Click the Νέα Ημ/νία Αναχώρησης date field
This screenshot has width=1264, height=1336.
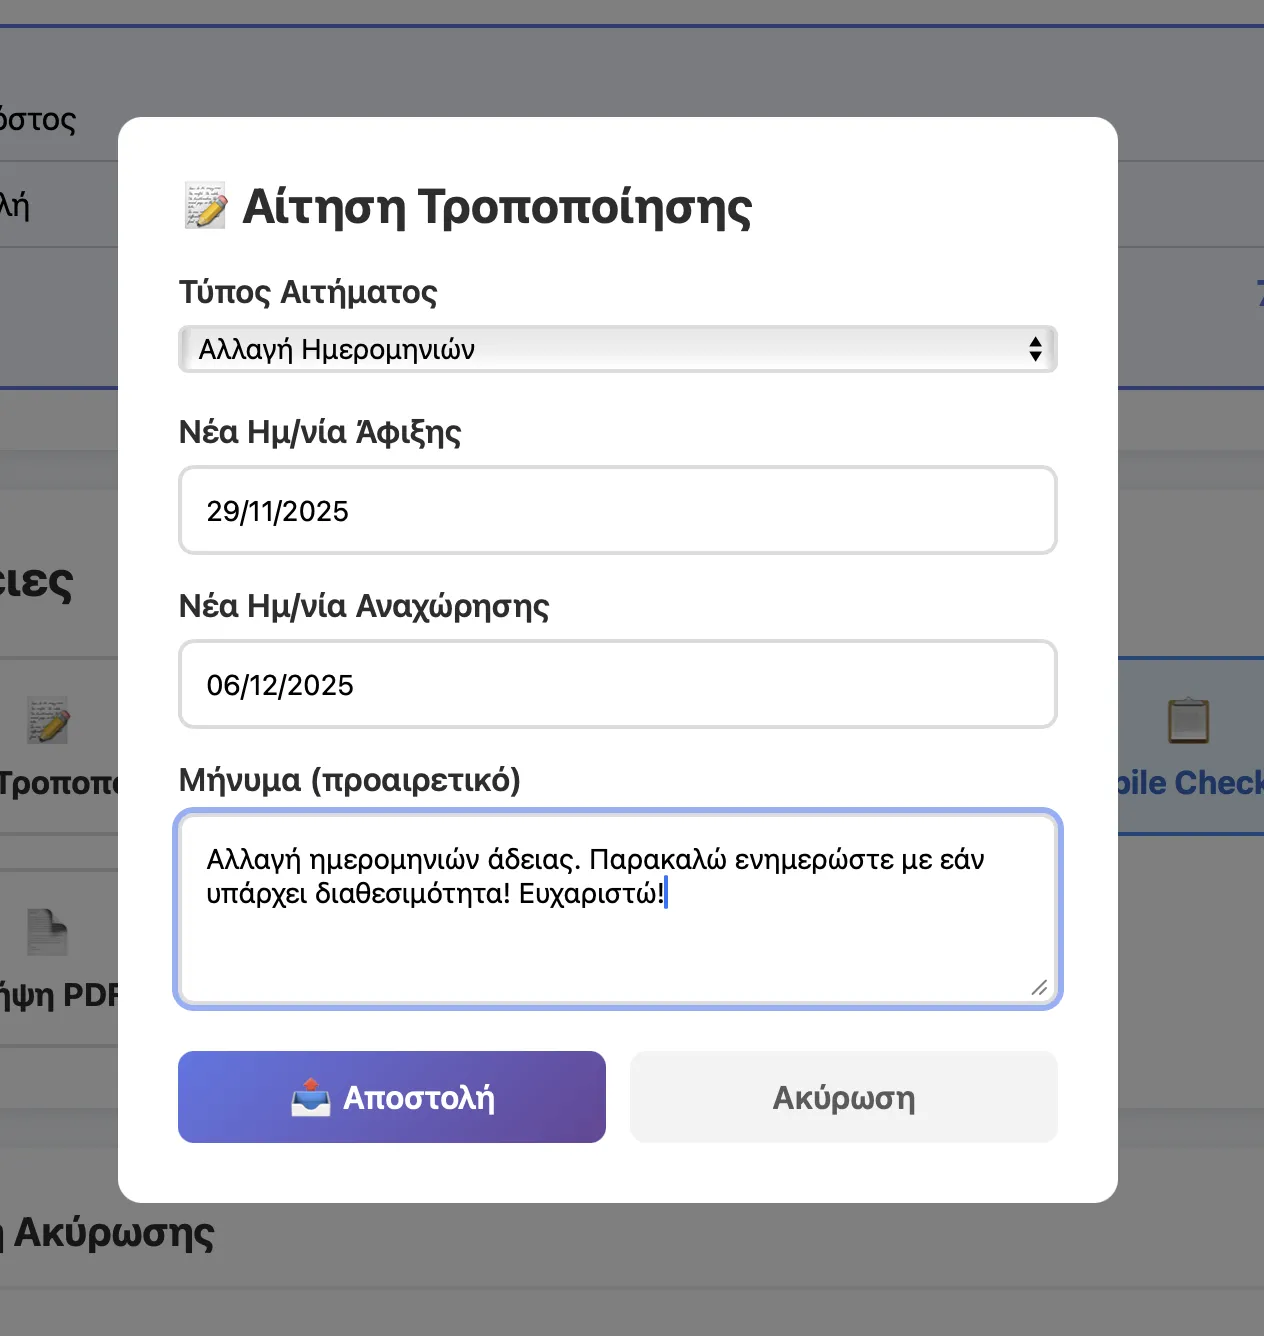click(617, 684)
